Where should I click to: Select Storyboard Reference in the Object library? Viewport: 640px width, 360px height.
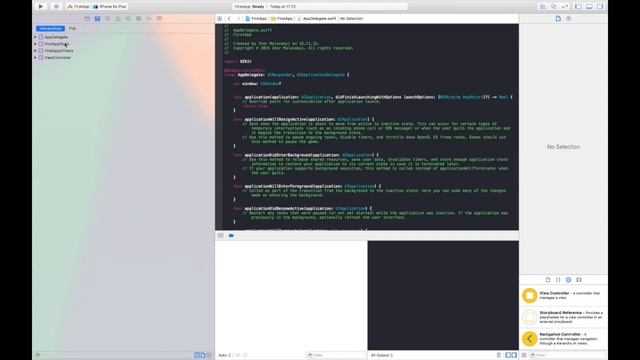[564, 317]
